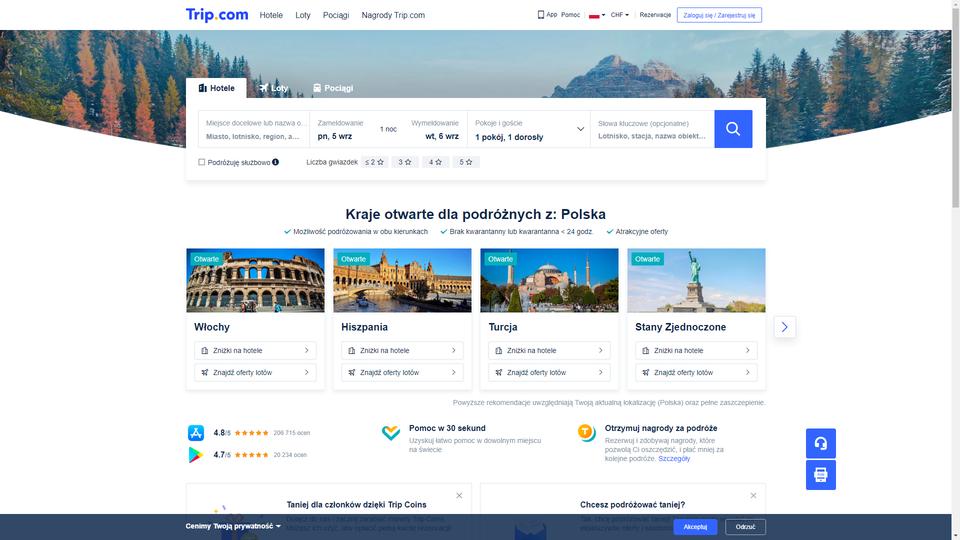Click the Zameldowanie check-in date field
960x540 pixels.
point(340,129)
